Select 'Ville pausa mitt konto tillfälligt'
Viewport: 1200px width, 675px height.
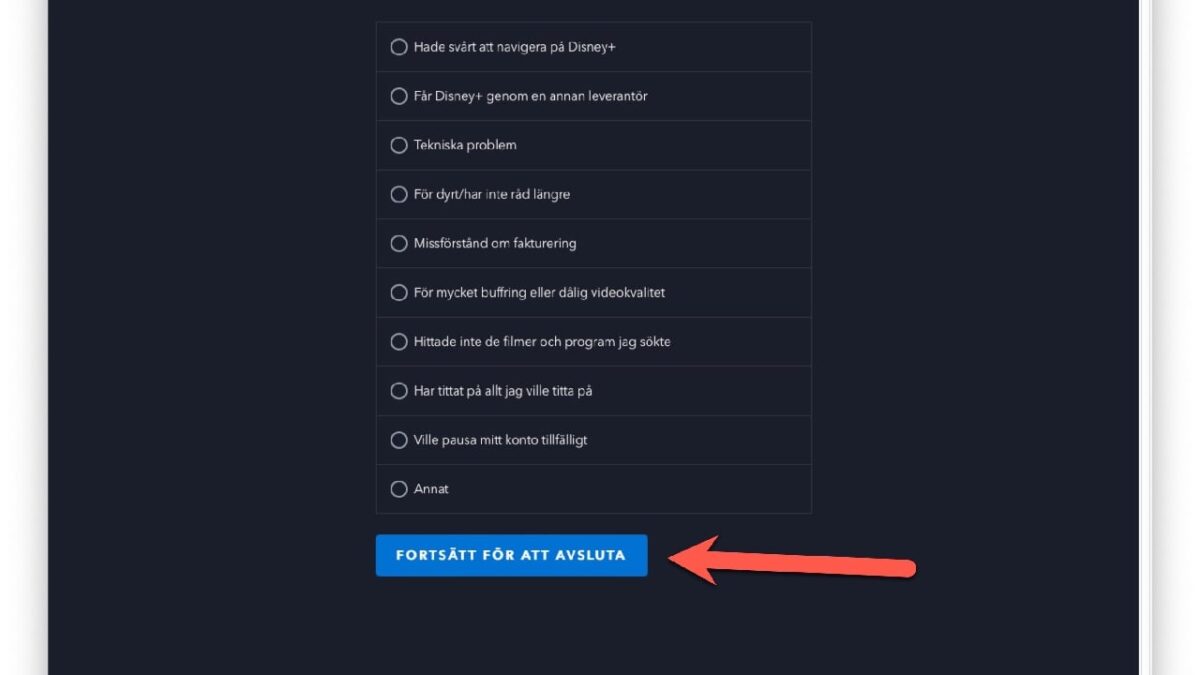pyautogui.click(x=398, y=439)
